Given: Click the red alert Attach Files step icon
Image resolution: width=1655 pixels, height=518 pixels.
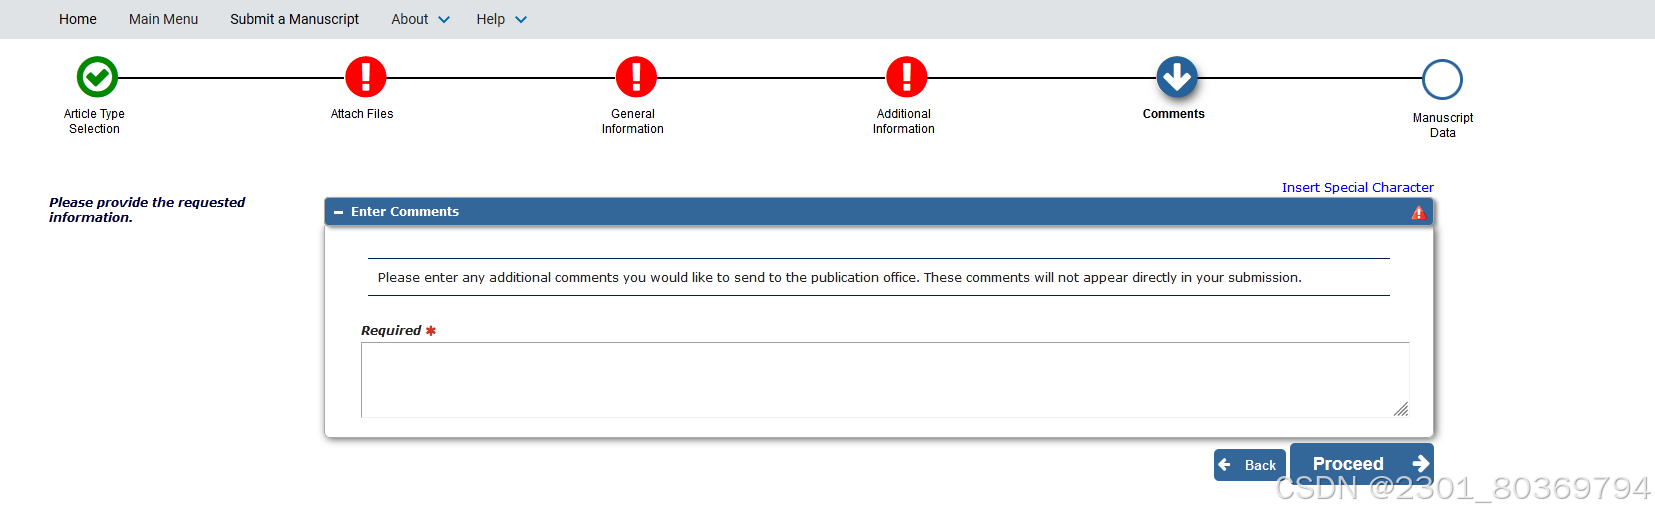Looking at the screenshot, I should 366,77.
